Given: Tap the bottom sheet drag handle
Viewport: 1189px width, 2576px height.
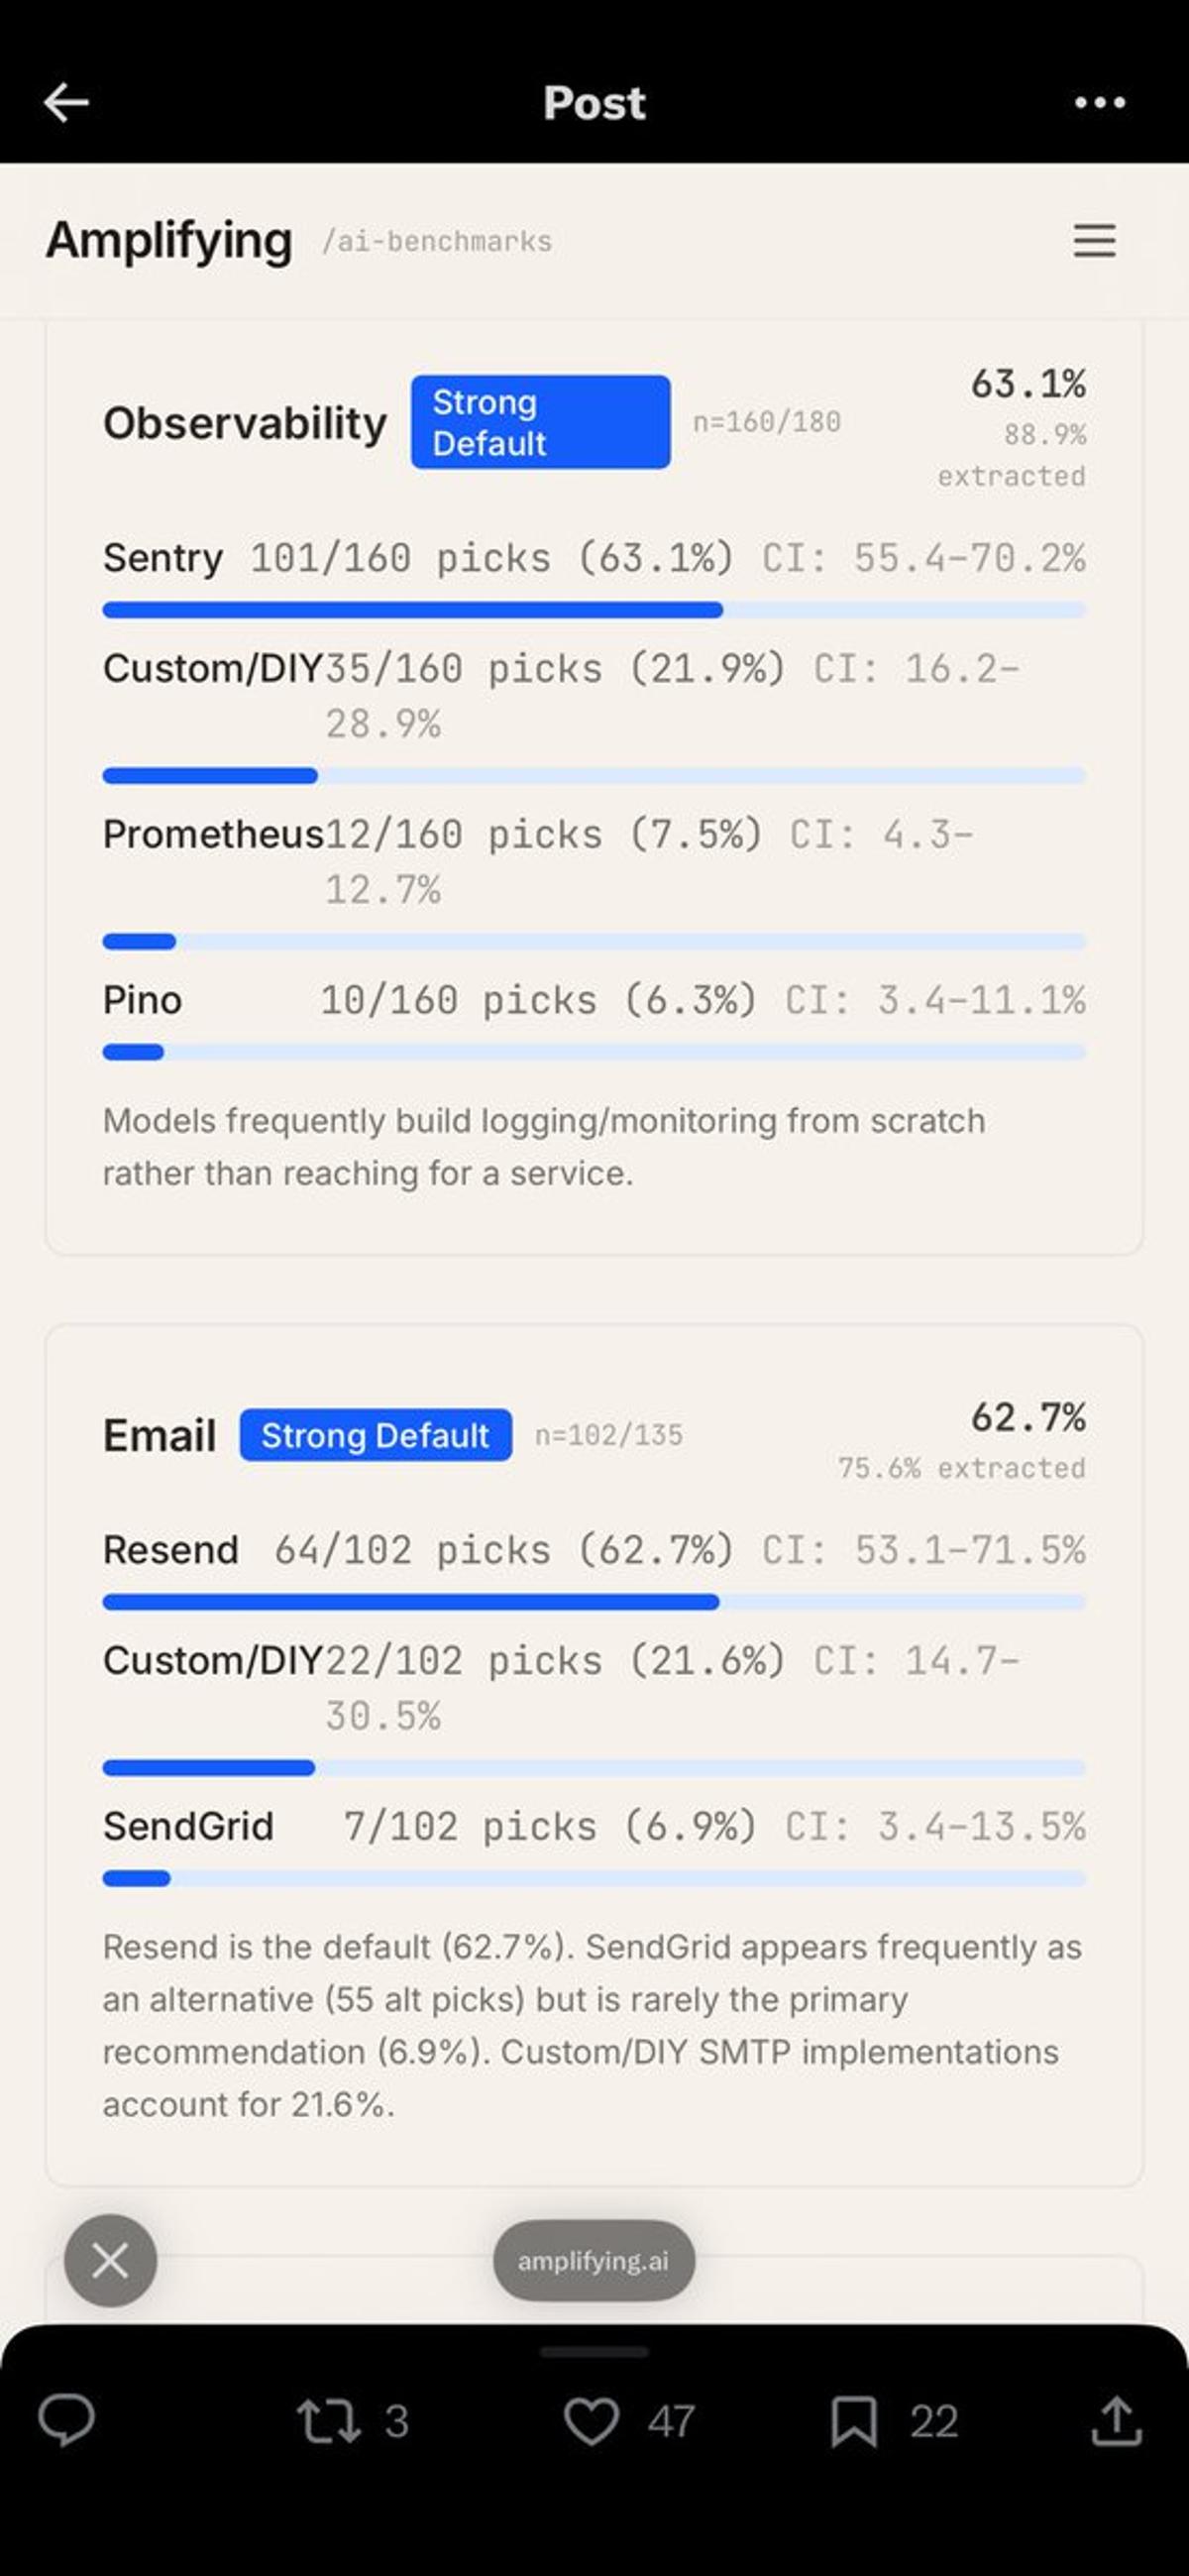Looking at the screenshot, I should point(594,2352).
